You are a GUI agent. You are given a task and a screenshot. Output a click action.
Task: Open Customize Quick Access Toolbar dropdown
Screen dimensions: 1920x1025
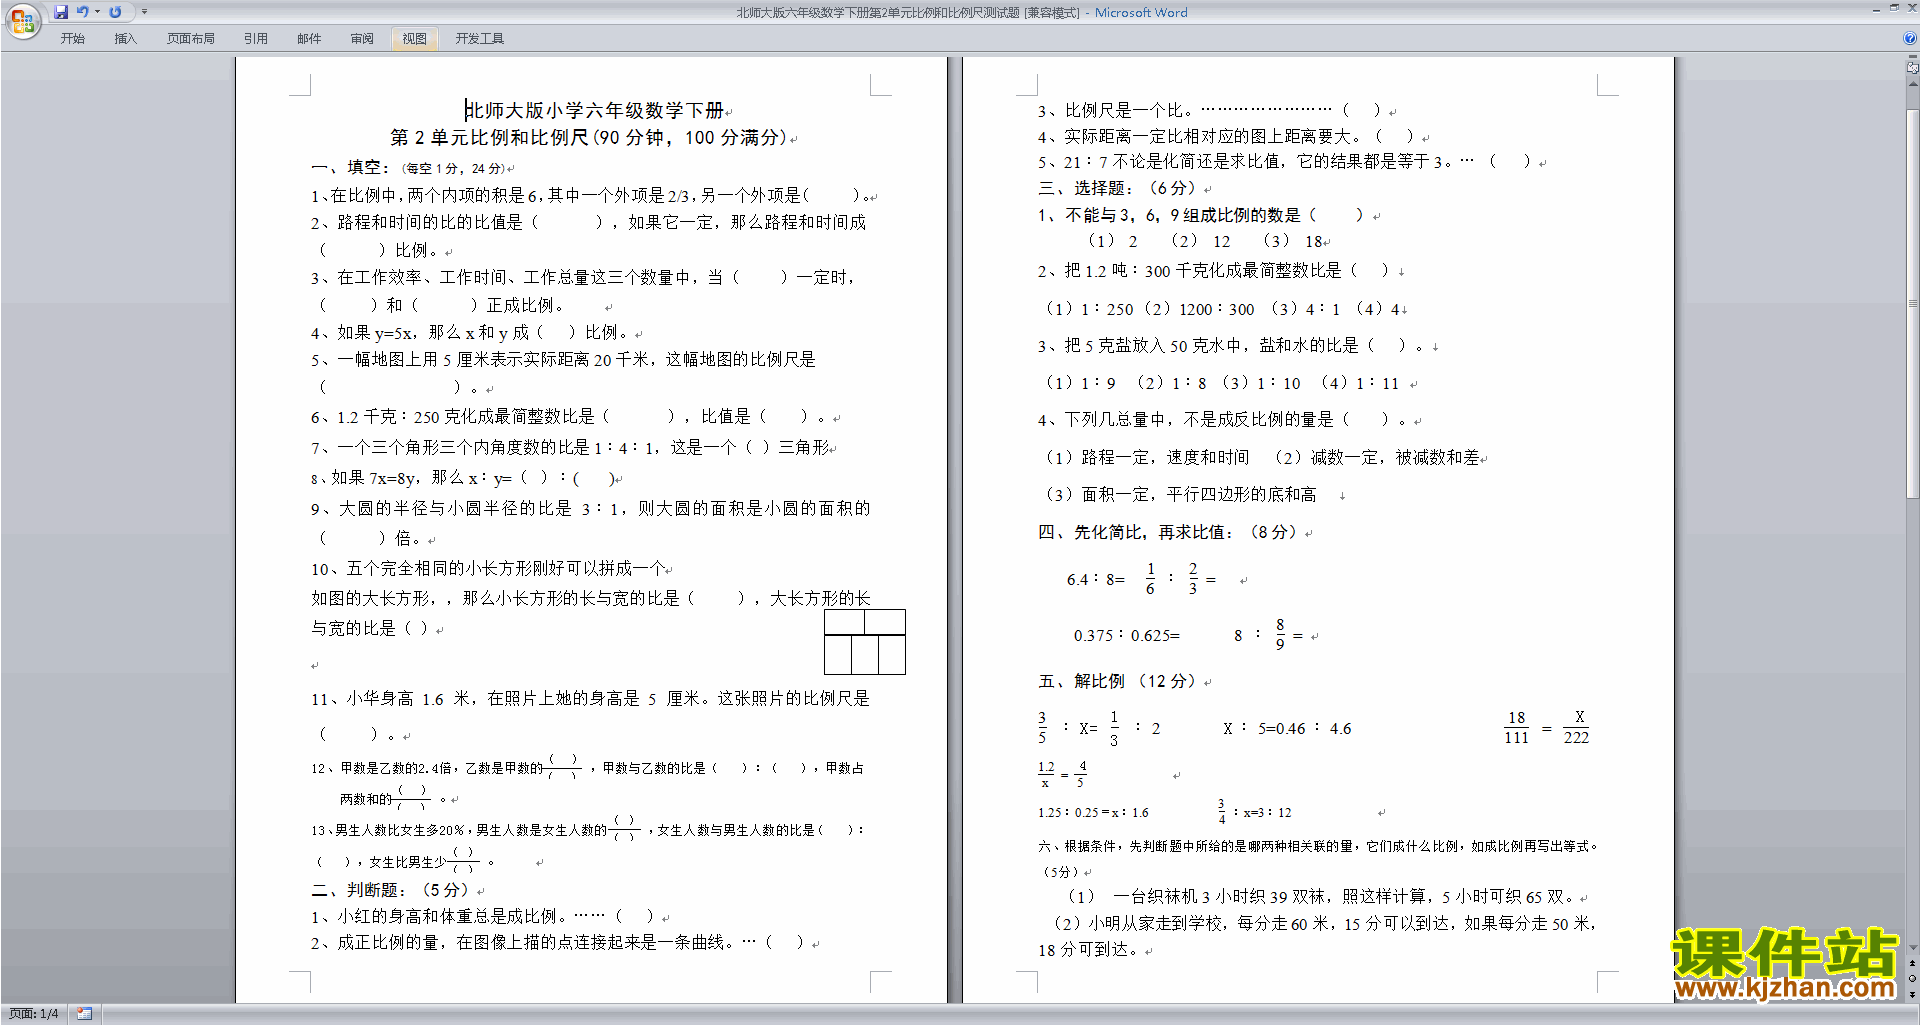144,12
